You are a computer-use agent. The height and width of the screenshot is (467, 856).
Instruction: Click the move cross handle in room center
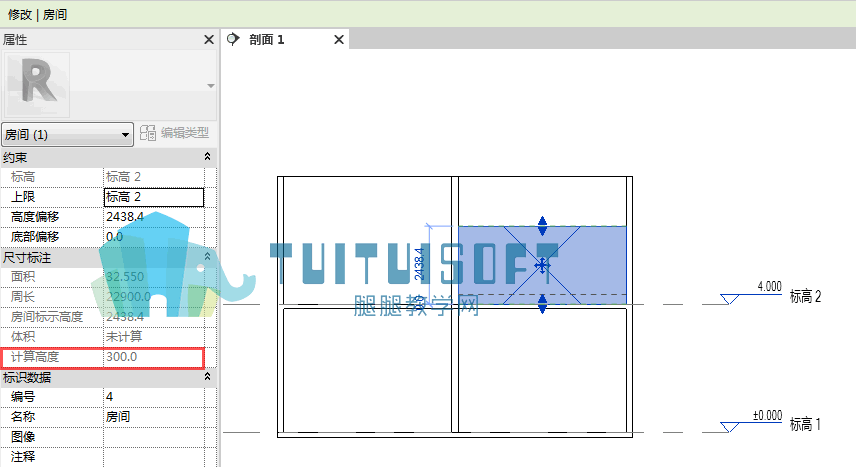click(x=542, y=266)
